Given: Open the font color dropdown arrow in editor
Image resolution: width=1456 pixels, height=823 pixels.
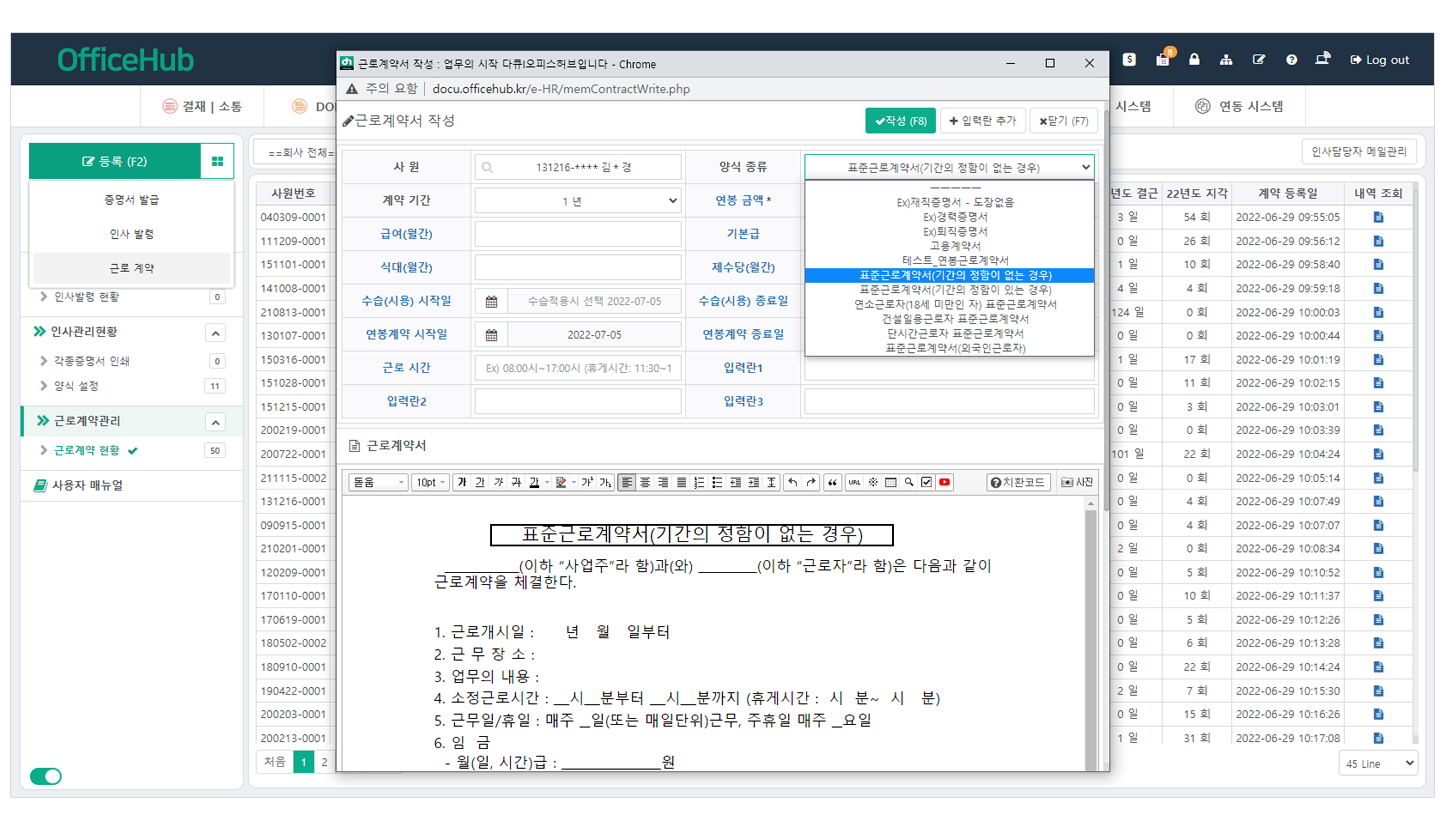Looking at the screenshot, I should [x=548, y=482].
